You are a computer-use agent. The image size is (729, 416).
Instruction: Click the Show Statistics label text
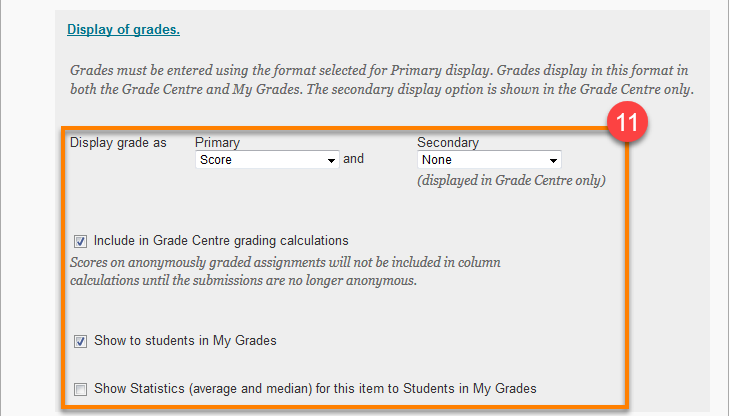315,389
